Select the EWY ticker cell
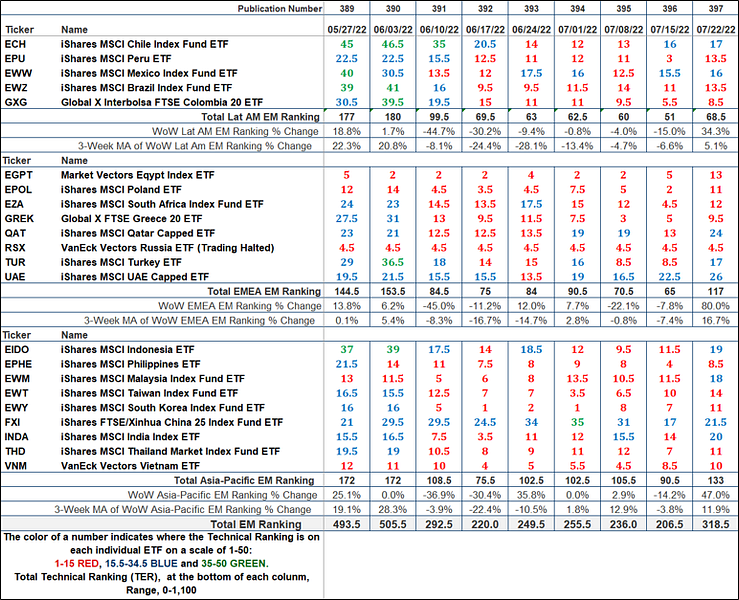739x600 pixels. (16, 408)
